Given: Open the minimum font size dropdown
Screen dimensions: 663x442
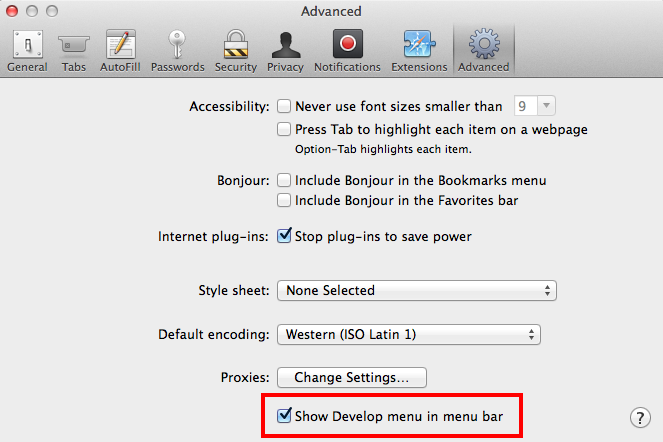Looking at the screenshot, I should 535,106.
